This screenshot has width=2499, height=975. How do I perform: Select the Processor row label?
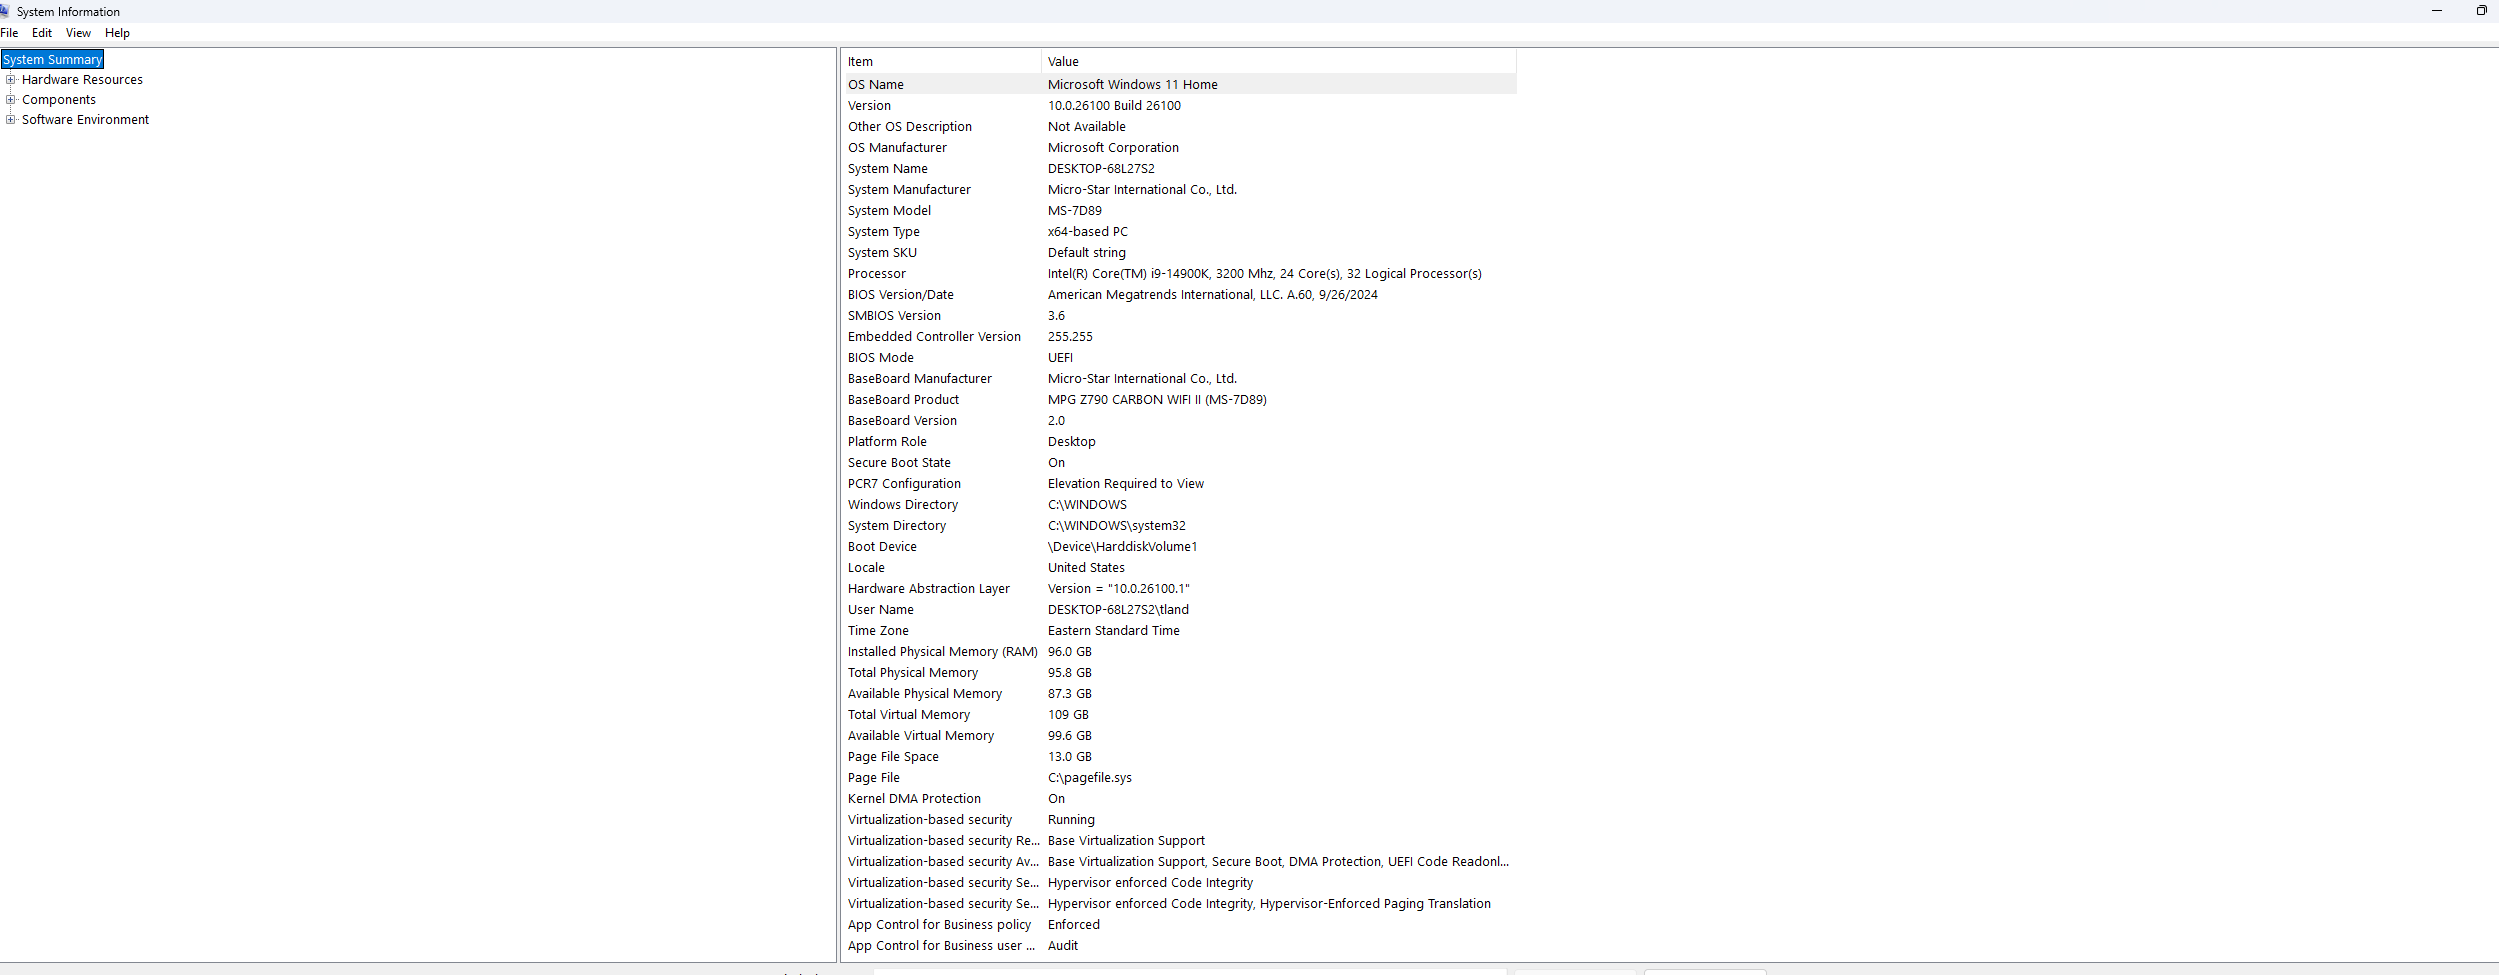(877, 274)
